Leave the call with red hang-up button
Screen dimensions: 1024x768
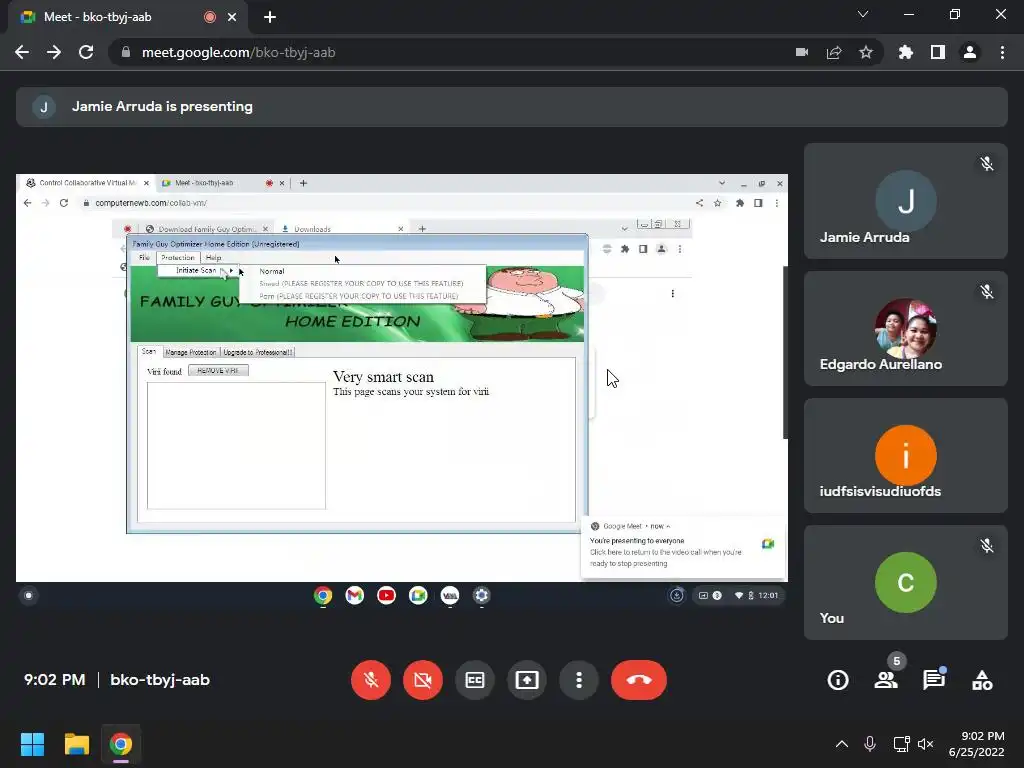639,680
